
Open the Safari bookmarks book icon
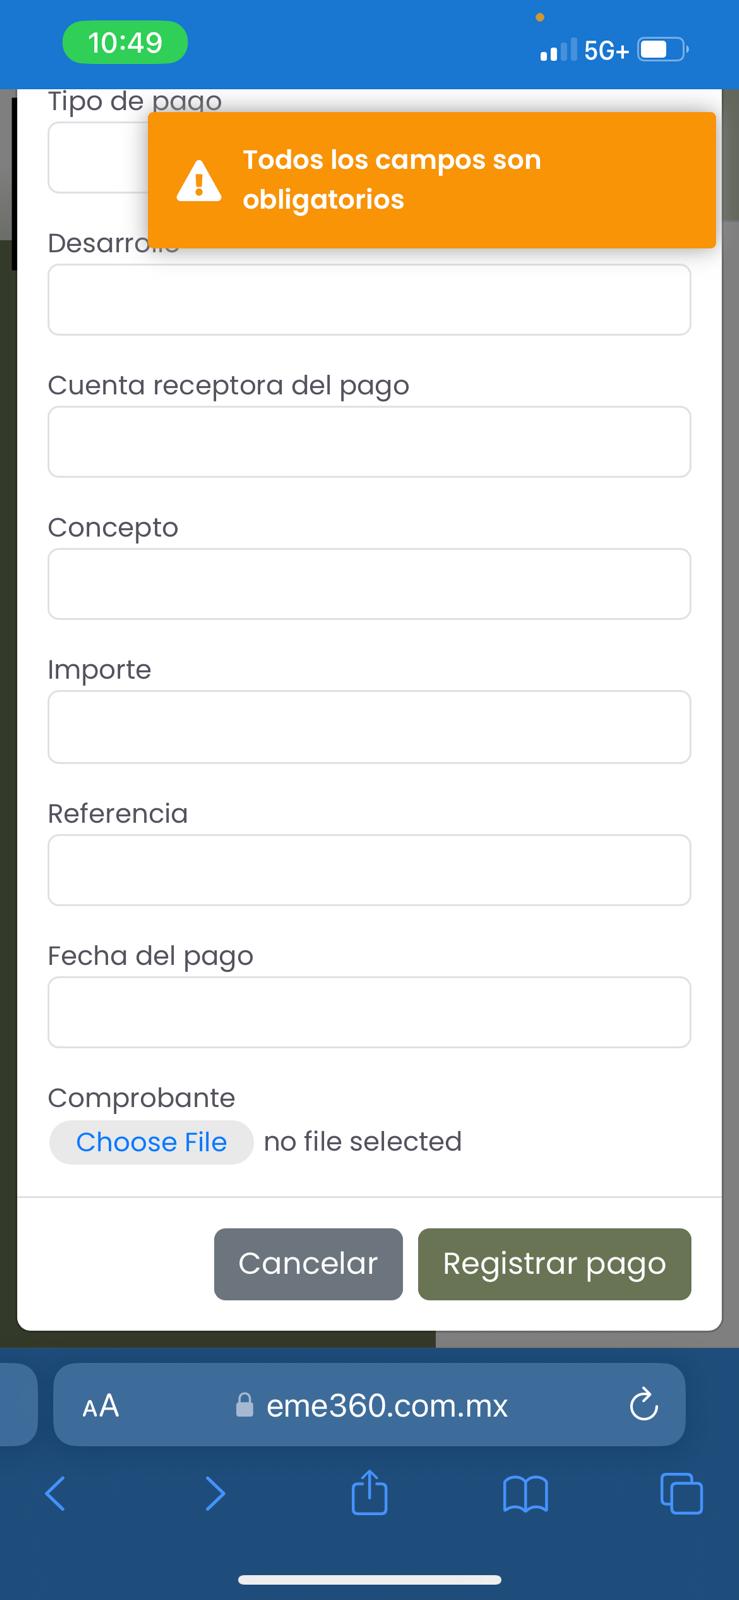[525, 1494]
